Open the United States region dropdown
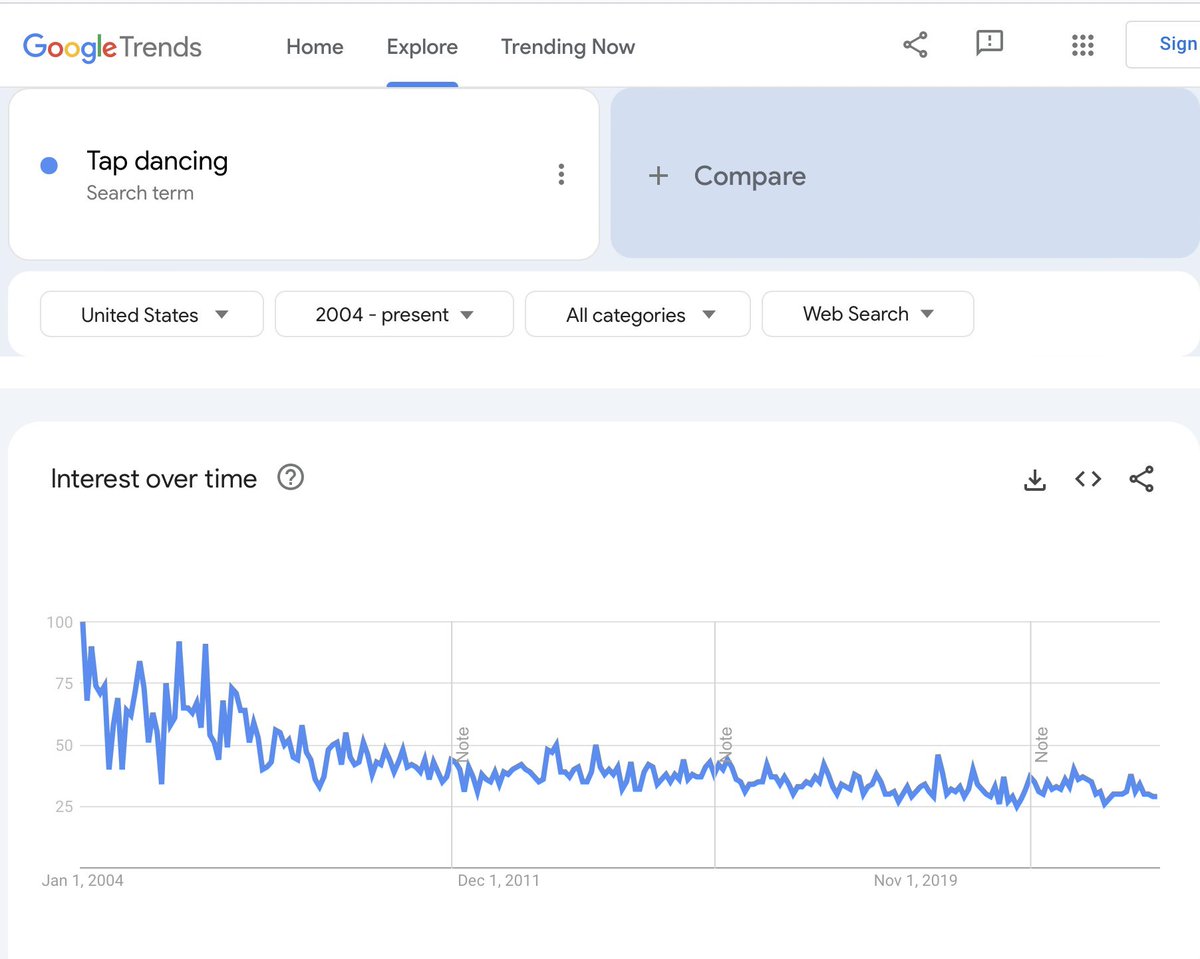This screenshot has width=1200, height=959. coord(151,314)
